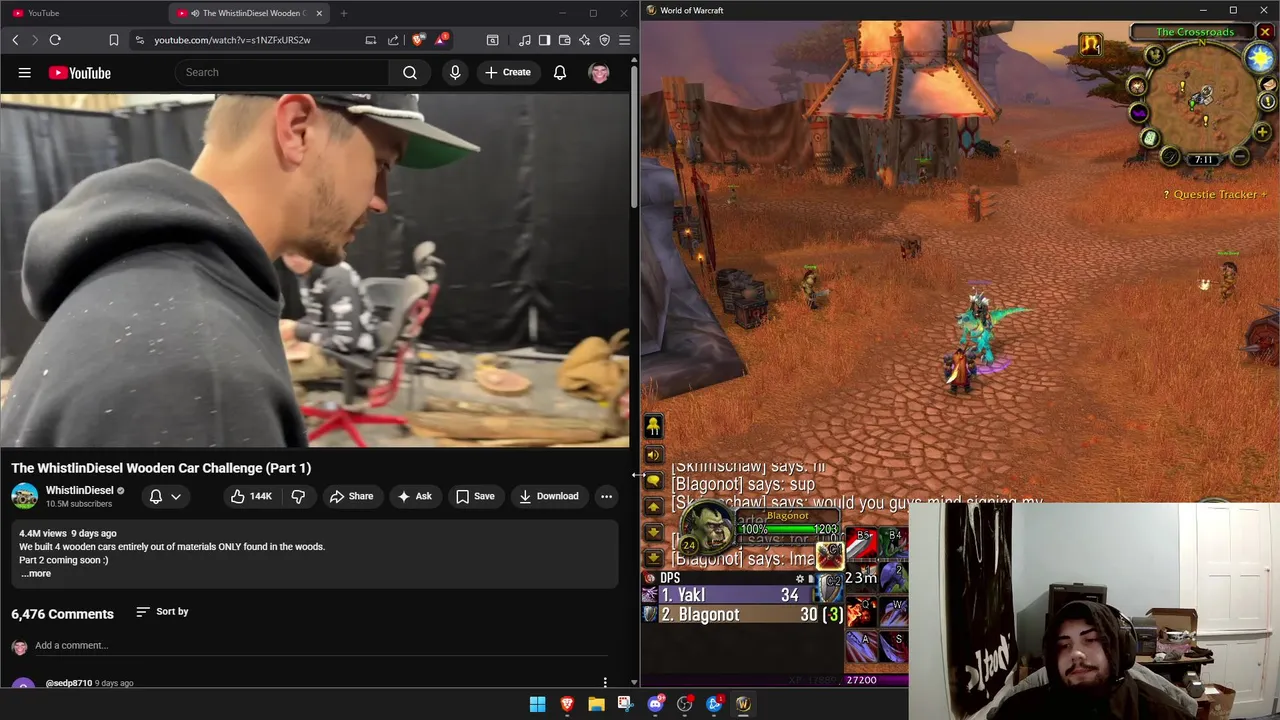Open the Brave Shields lion icon
The image size is (1280, 720).
tap(418, 40)
